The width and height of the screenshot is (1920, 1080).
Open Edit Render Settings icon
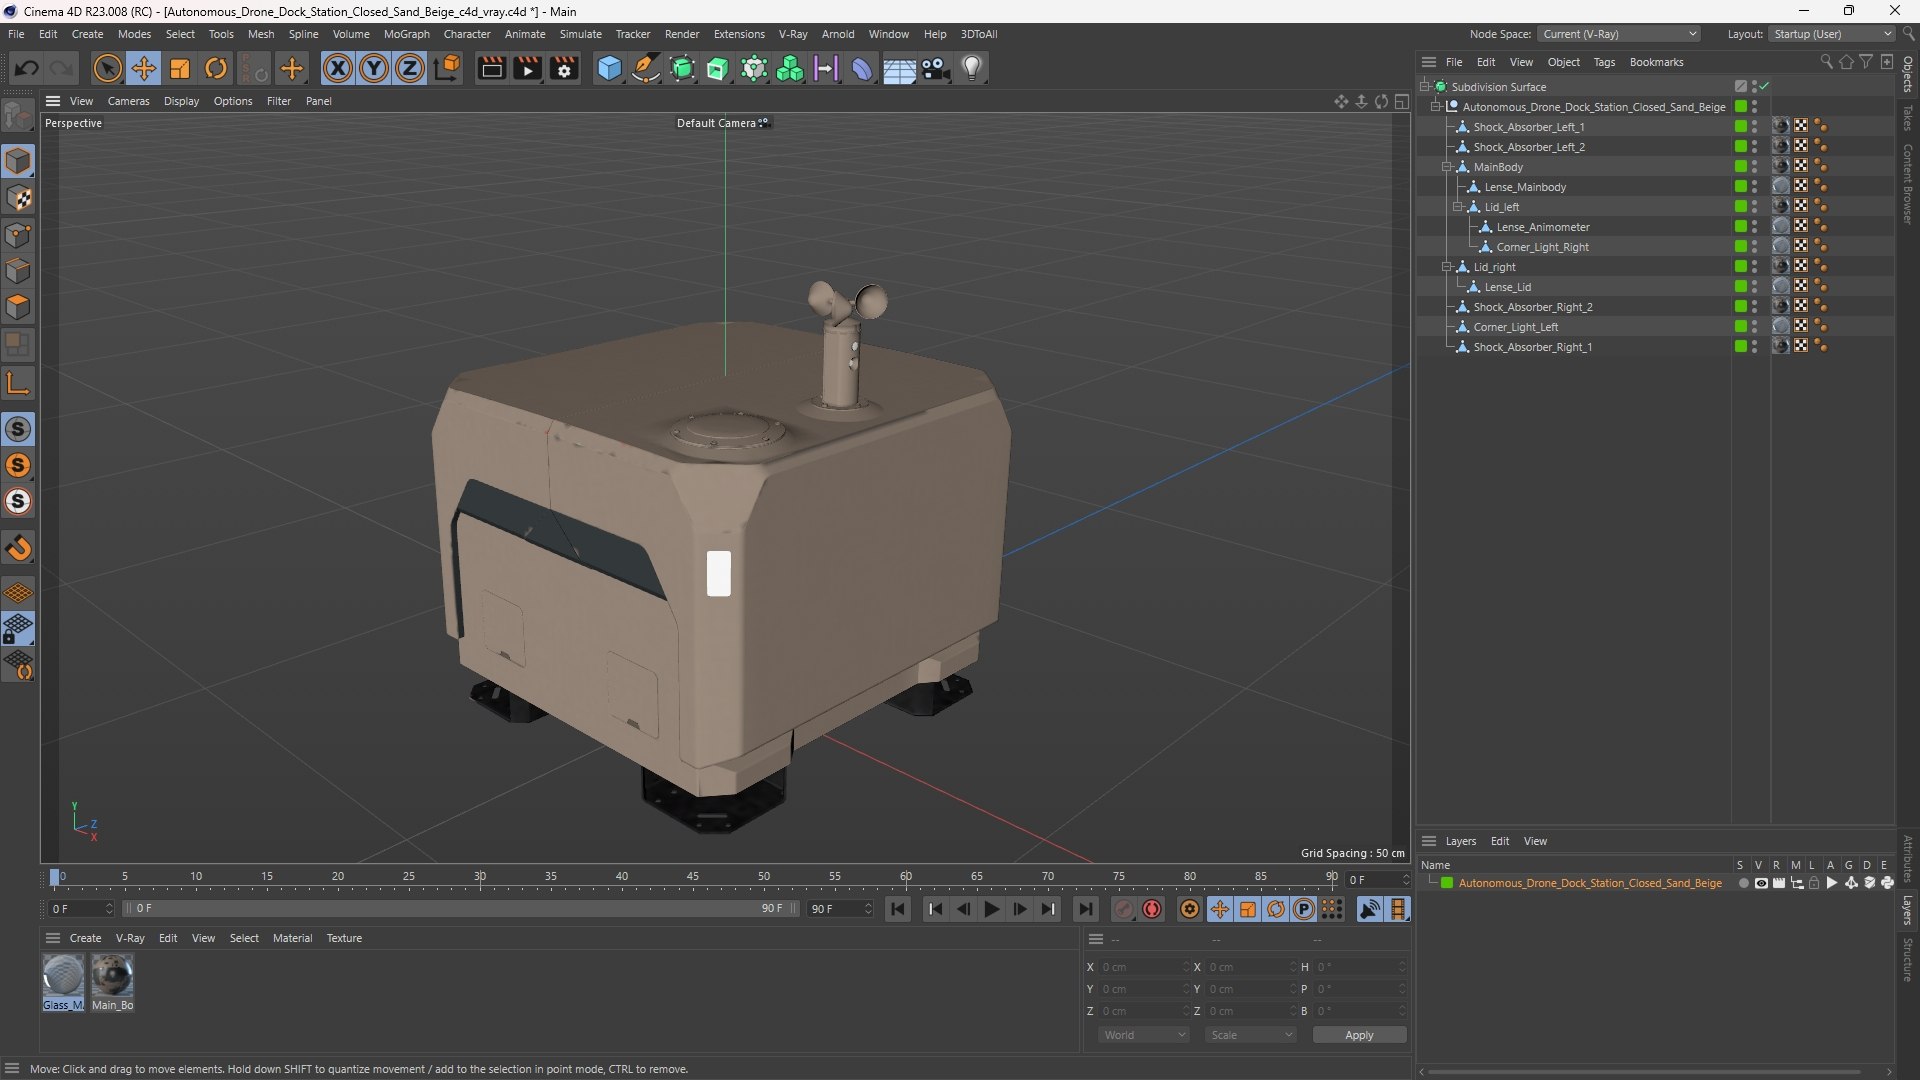564,68
